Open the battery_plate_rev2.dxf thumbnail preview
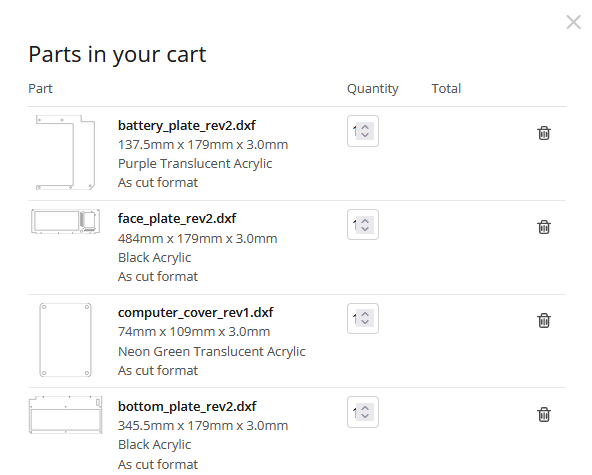 pos(65,153)
